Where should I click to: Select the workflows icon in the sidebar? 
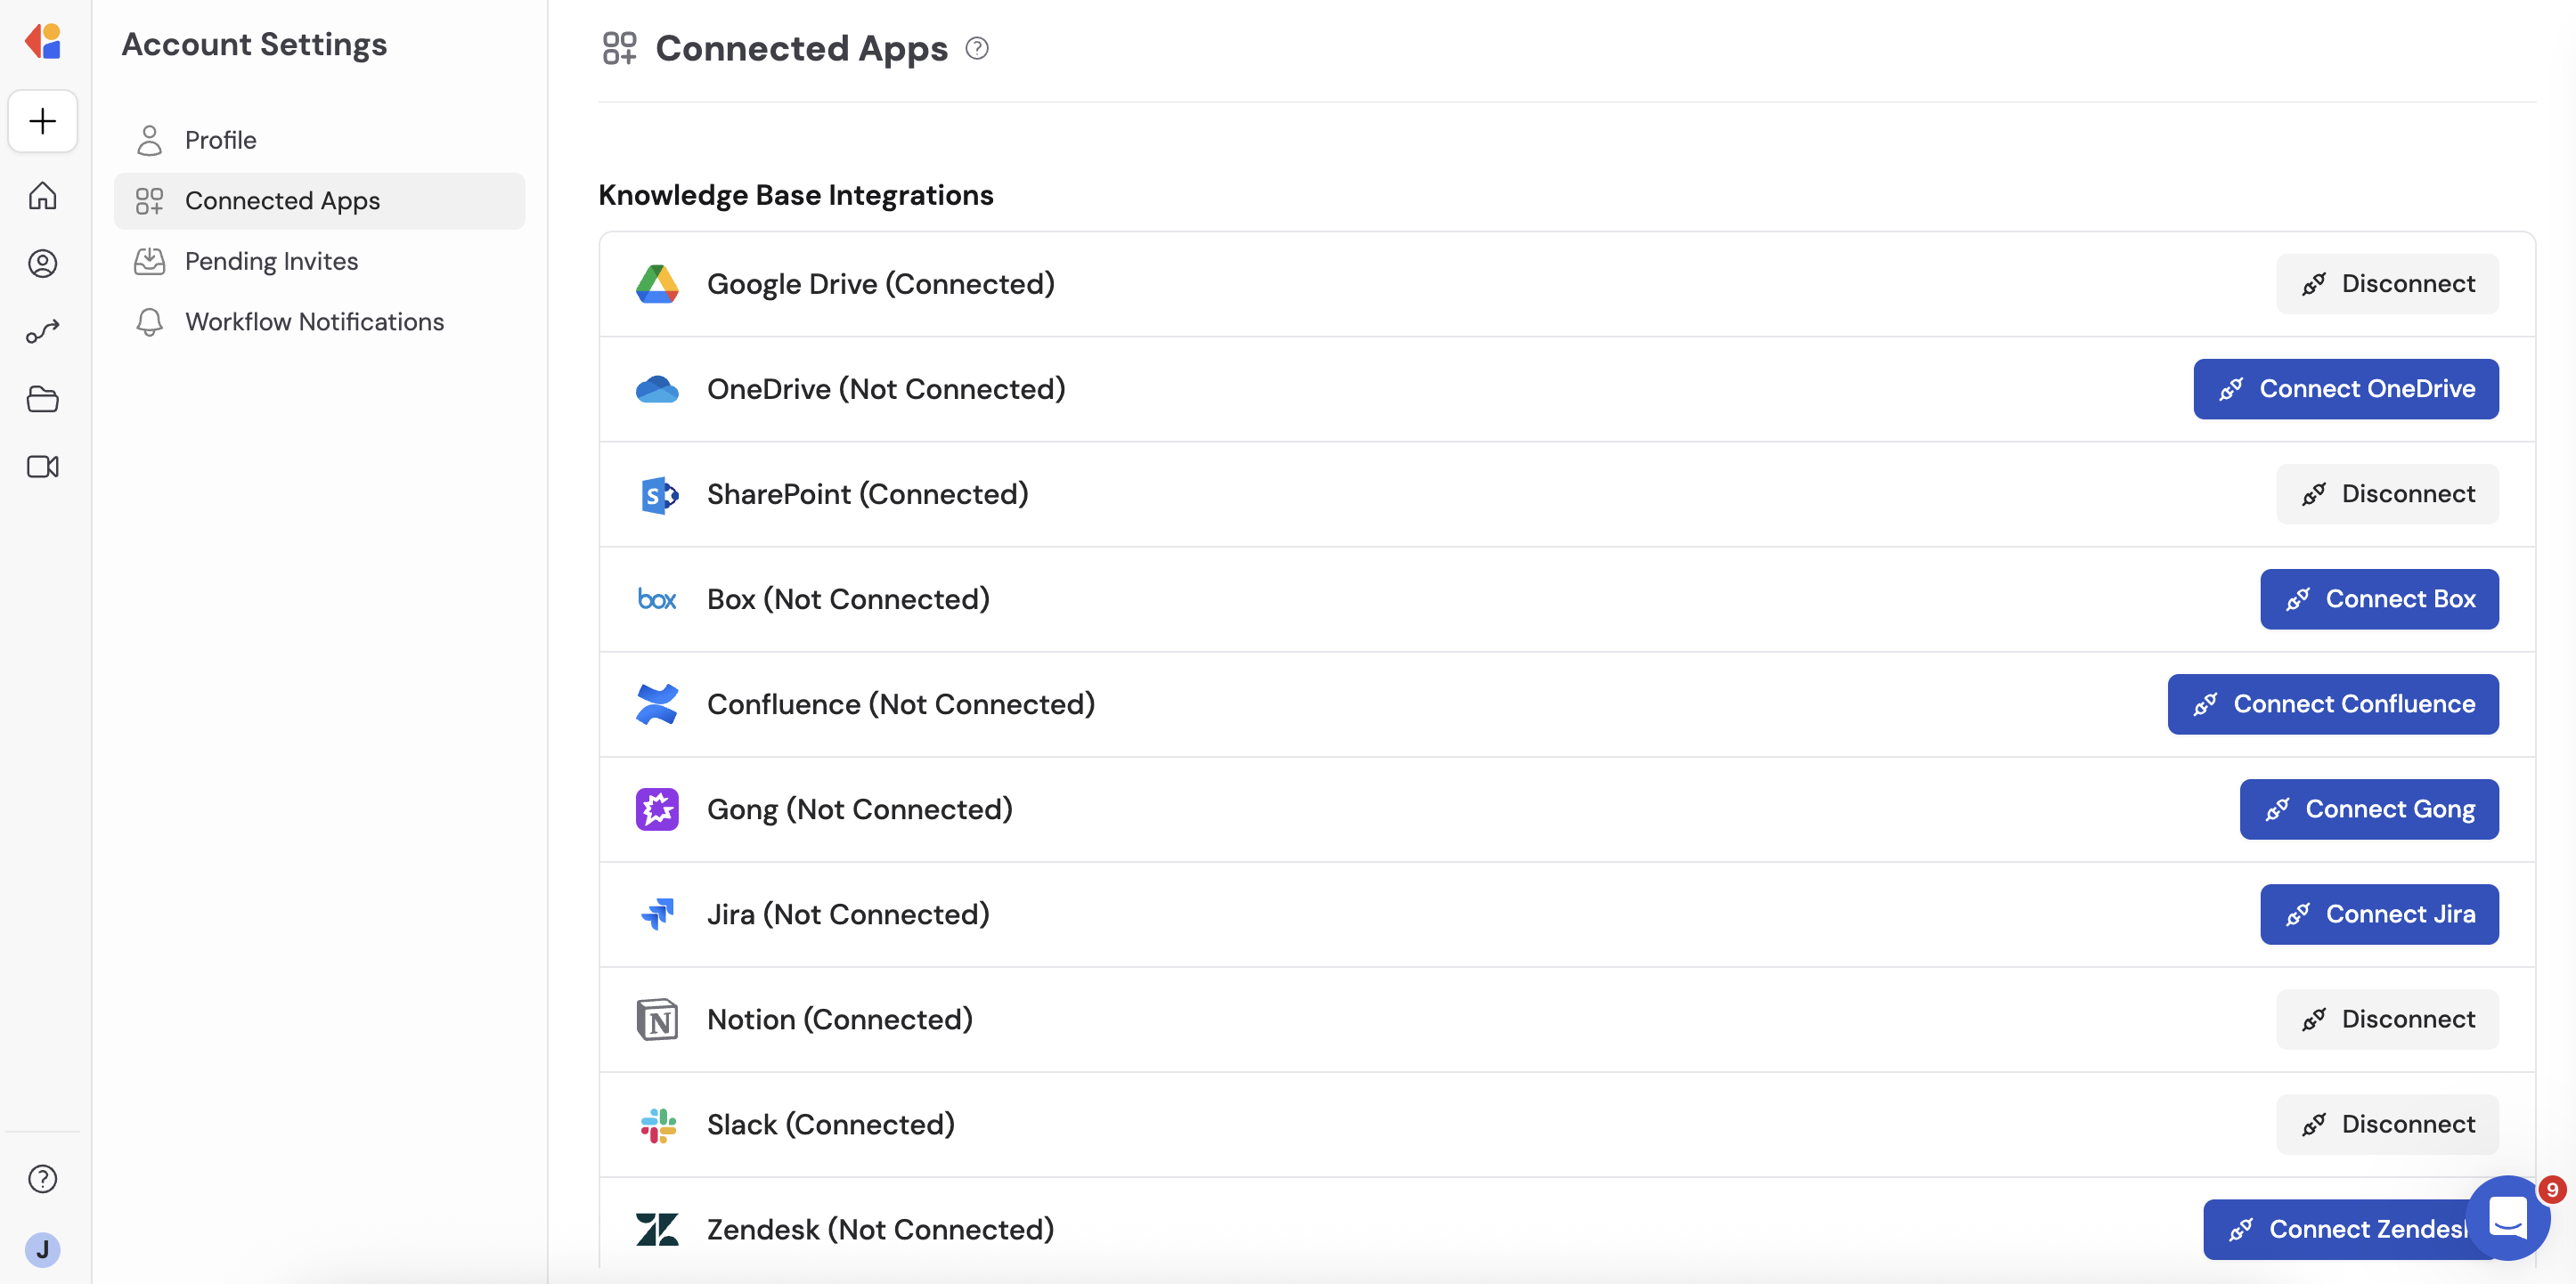tap(42, 331)
